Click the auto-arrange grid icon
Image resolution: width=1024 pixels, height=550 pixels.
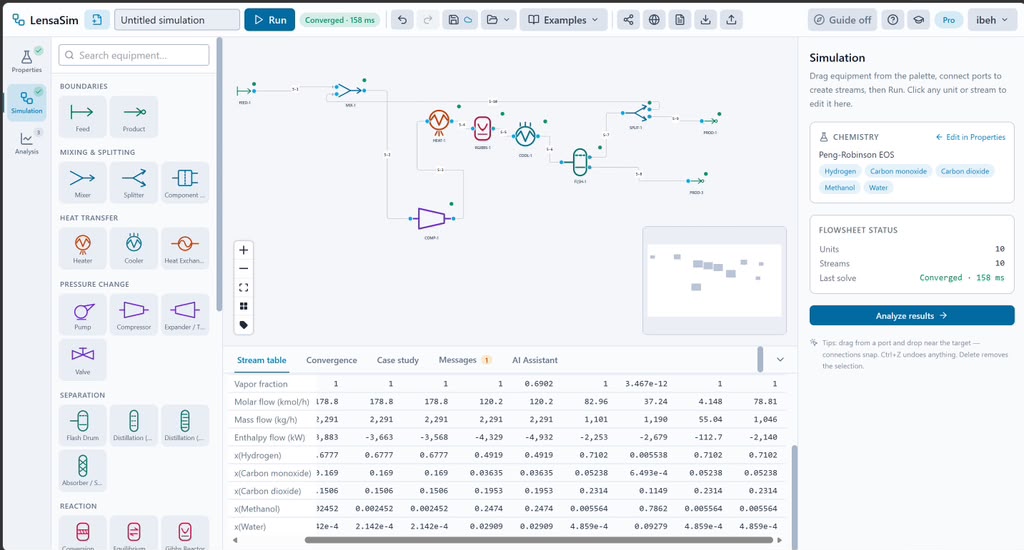(x=244, y=306)
